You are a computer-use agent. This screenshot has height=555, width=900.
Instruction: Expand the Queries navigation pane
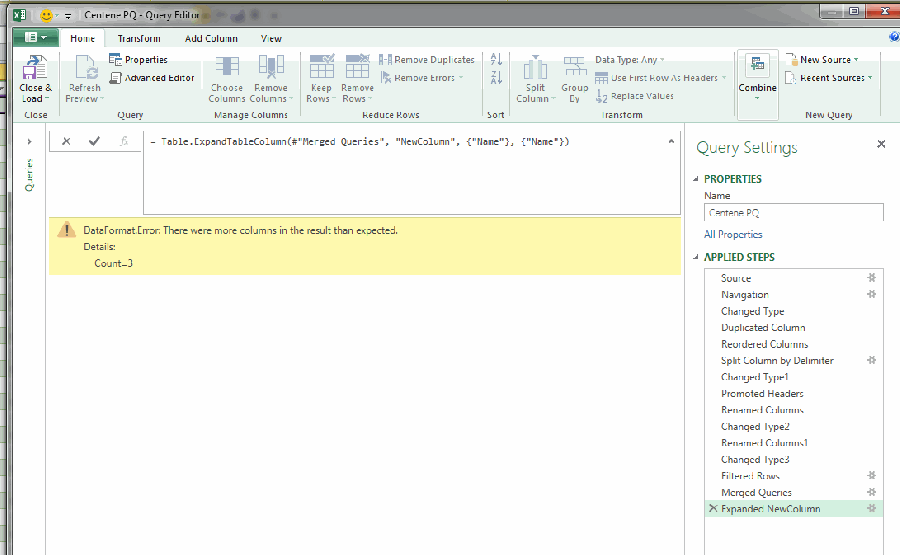pos(29,141)
